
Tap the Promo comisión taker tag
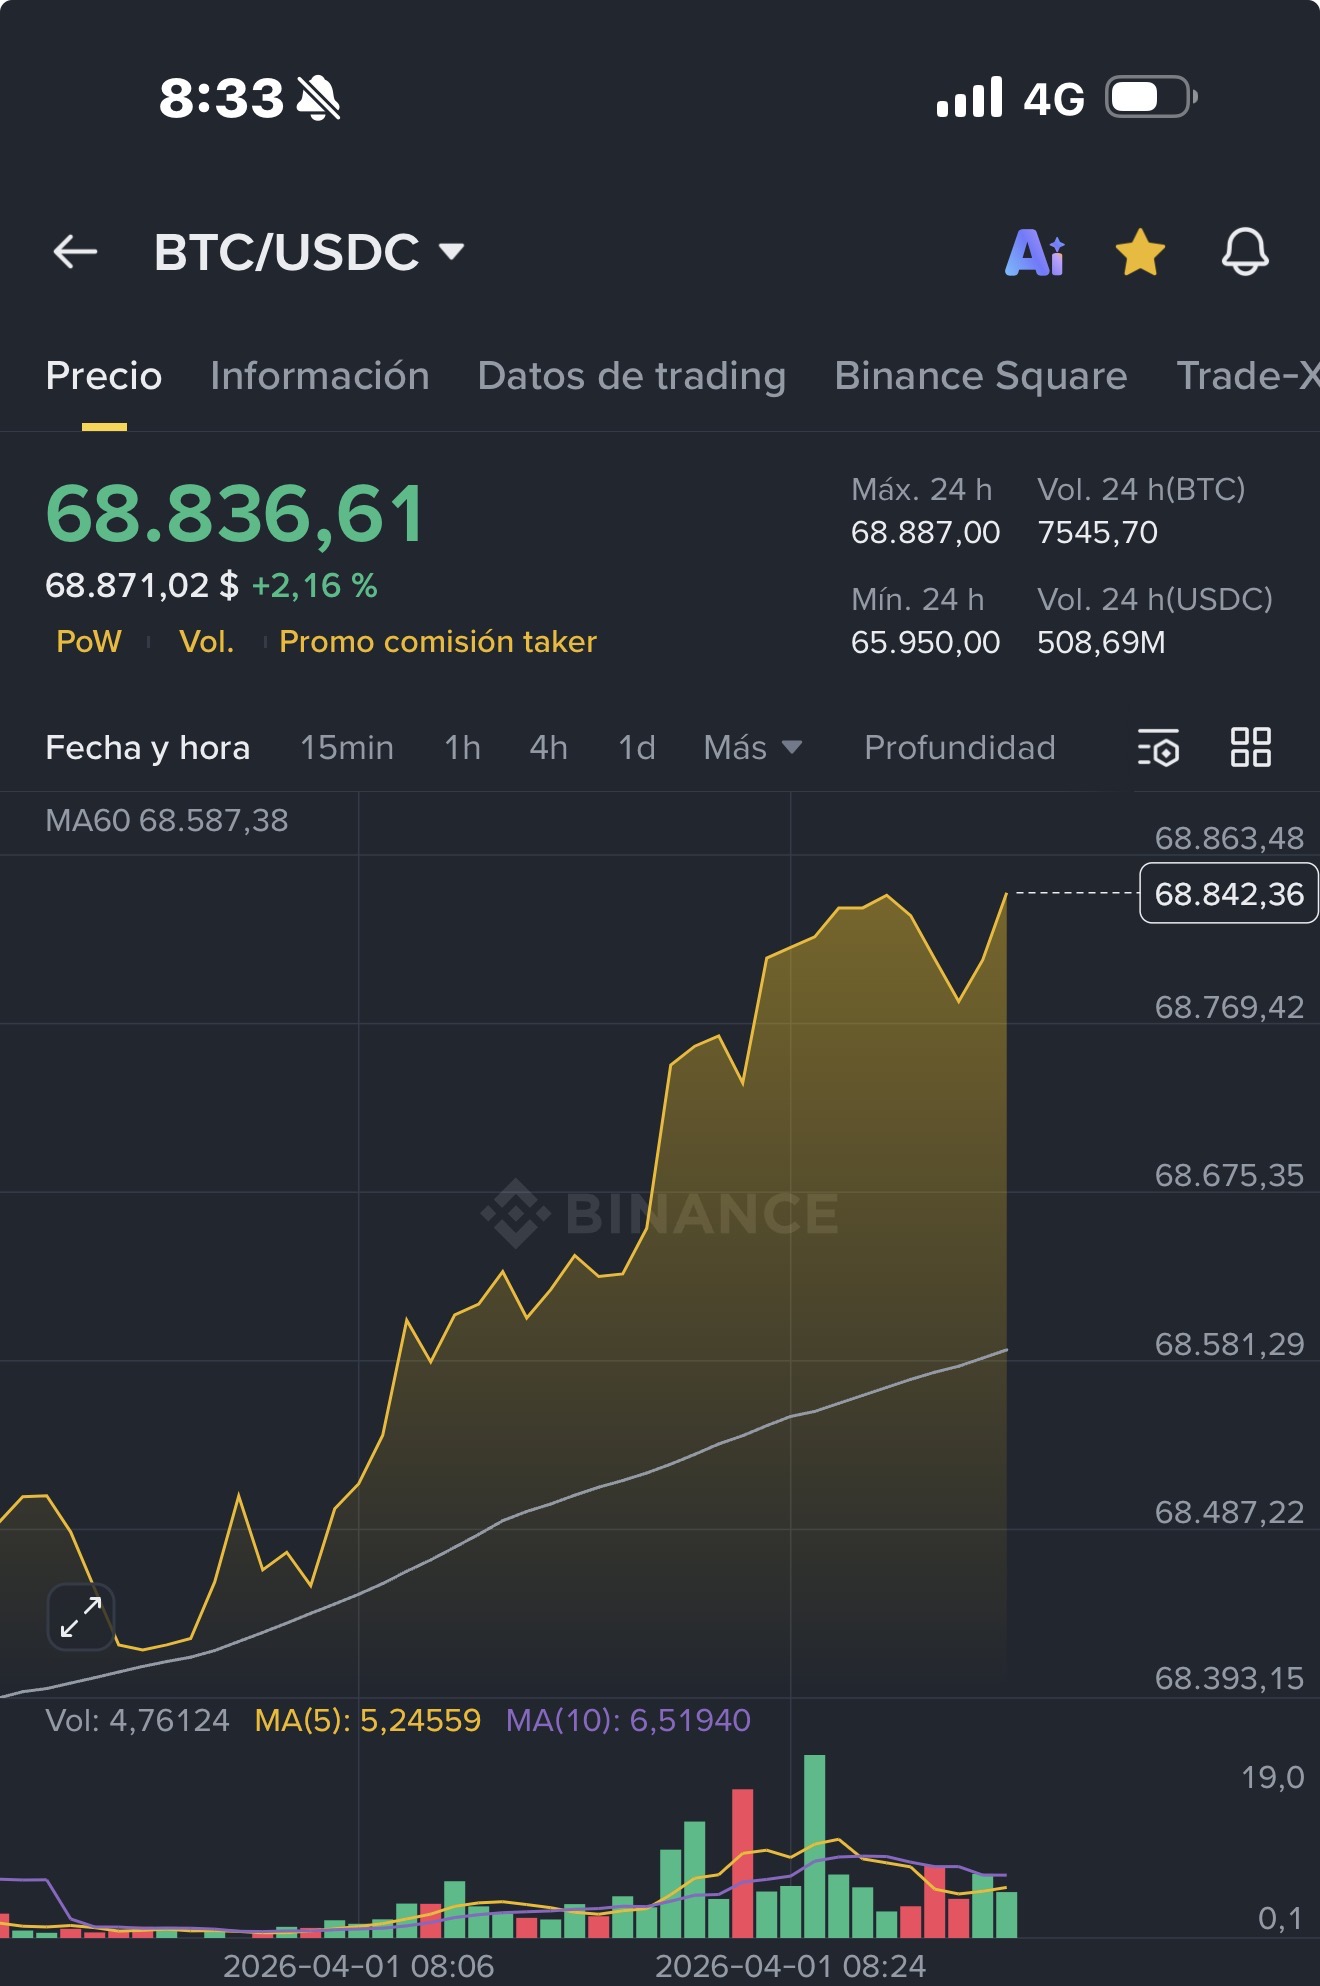tap(438, 641)
